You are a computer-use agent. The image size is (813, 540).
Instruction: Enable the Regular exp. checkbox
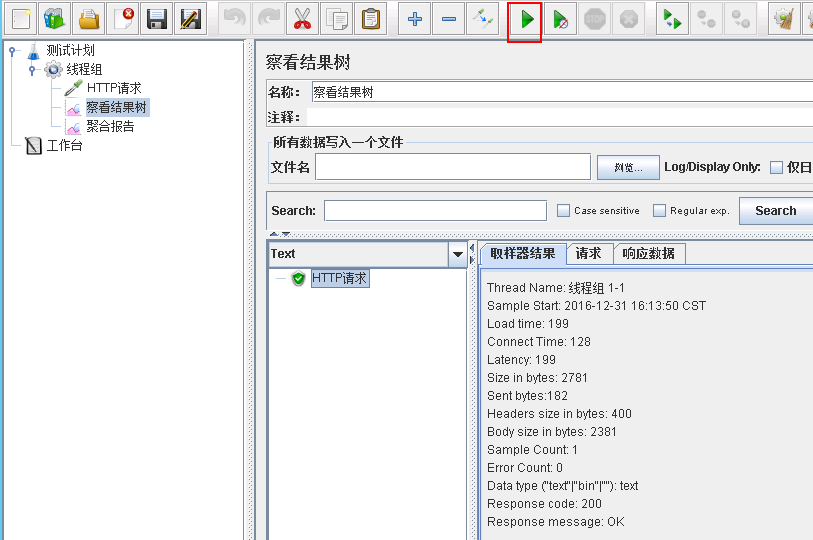click(x=659, y=211)
